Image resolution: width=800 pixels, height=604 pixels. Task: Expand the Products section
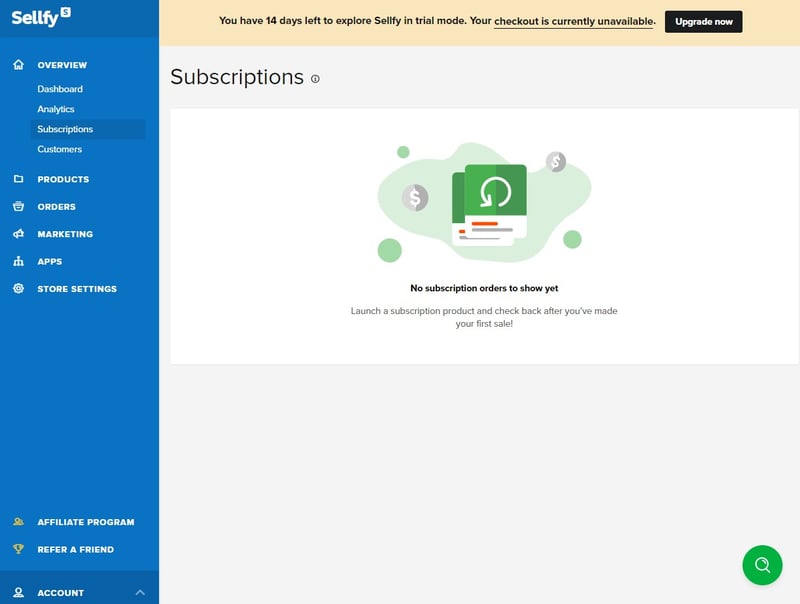(63, 180)
